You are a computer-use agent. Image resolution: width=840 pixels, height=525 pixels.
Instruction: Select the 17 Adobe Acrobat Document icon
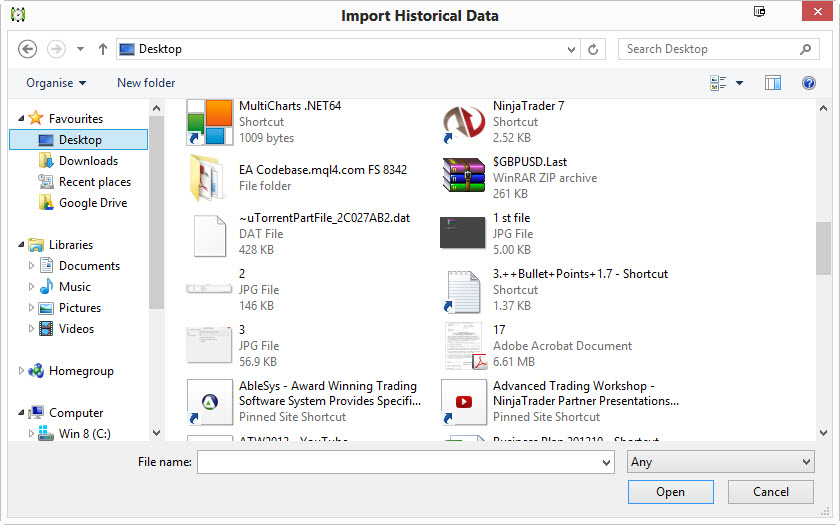coord(463,346)
